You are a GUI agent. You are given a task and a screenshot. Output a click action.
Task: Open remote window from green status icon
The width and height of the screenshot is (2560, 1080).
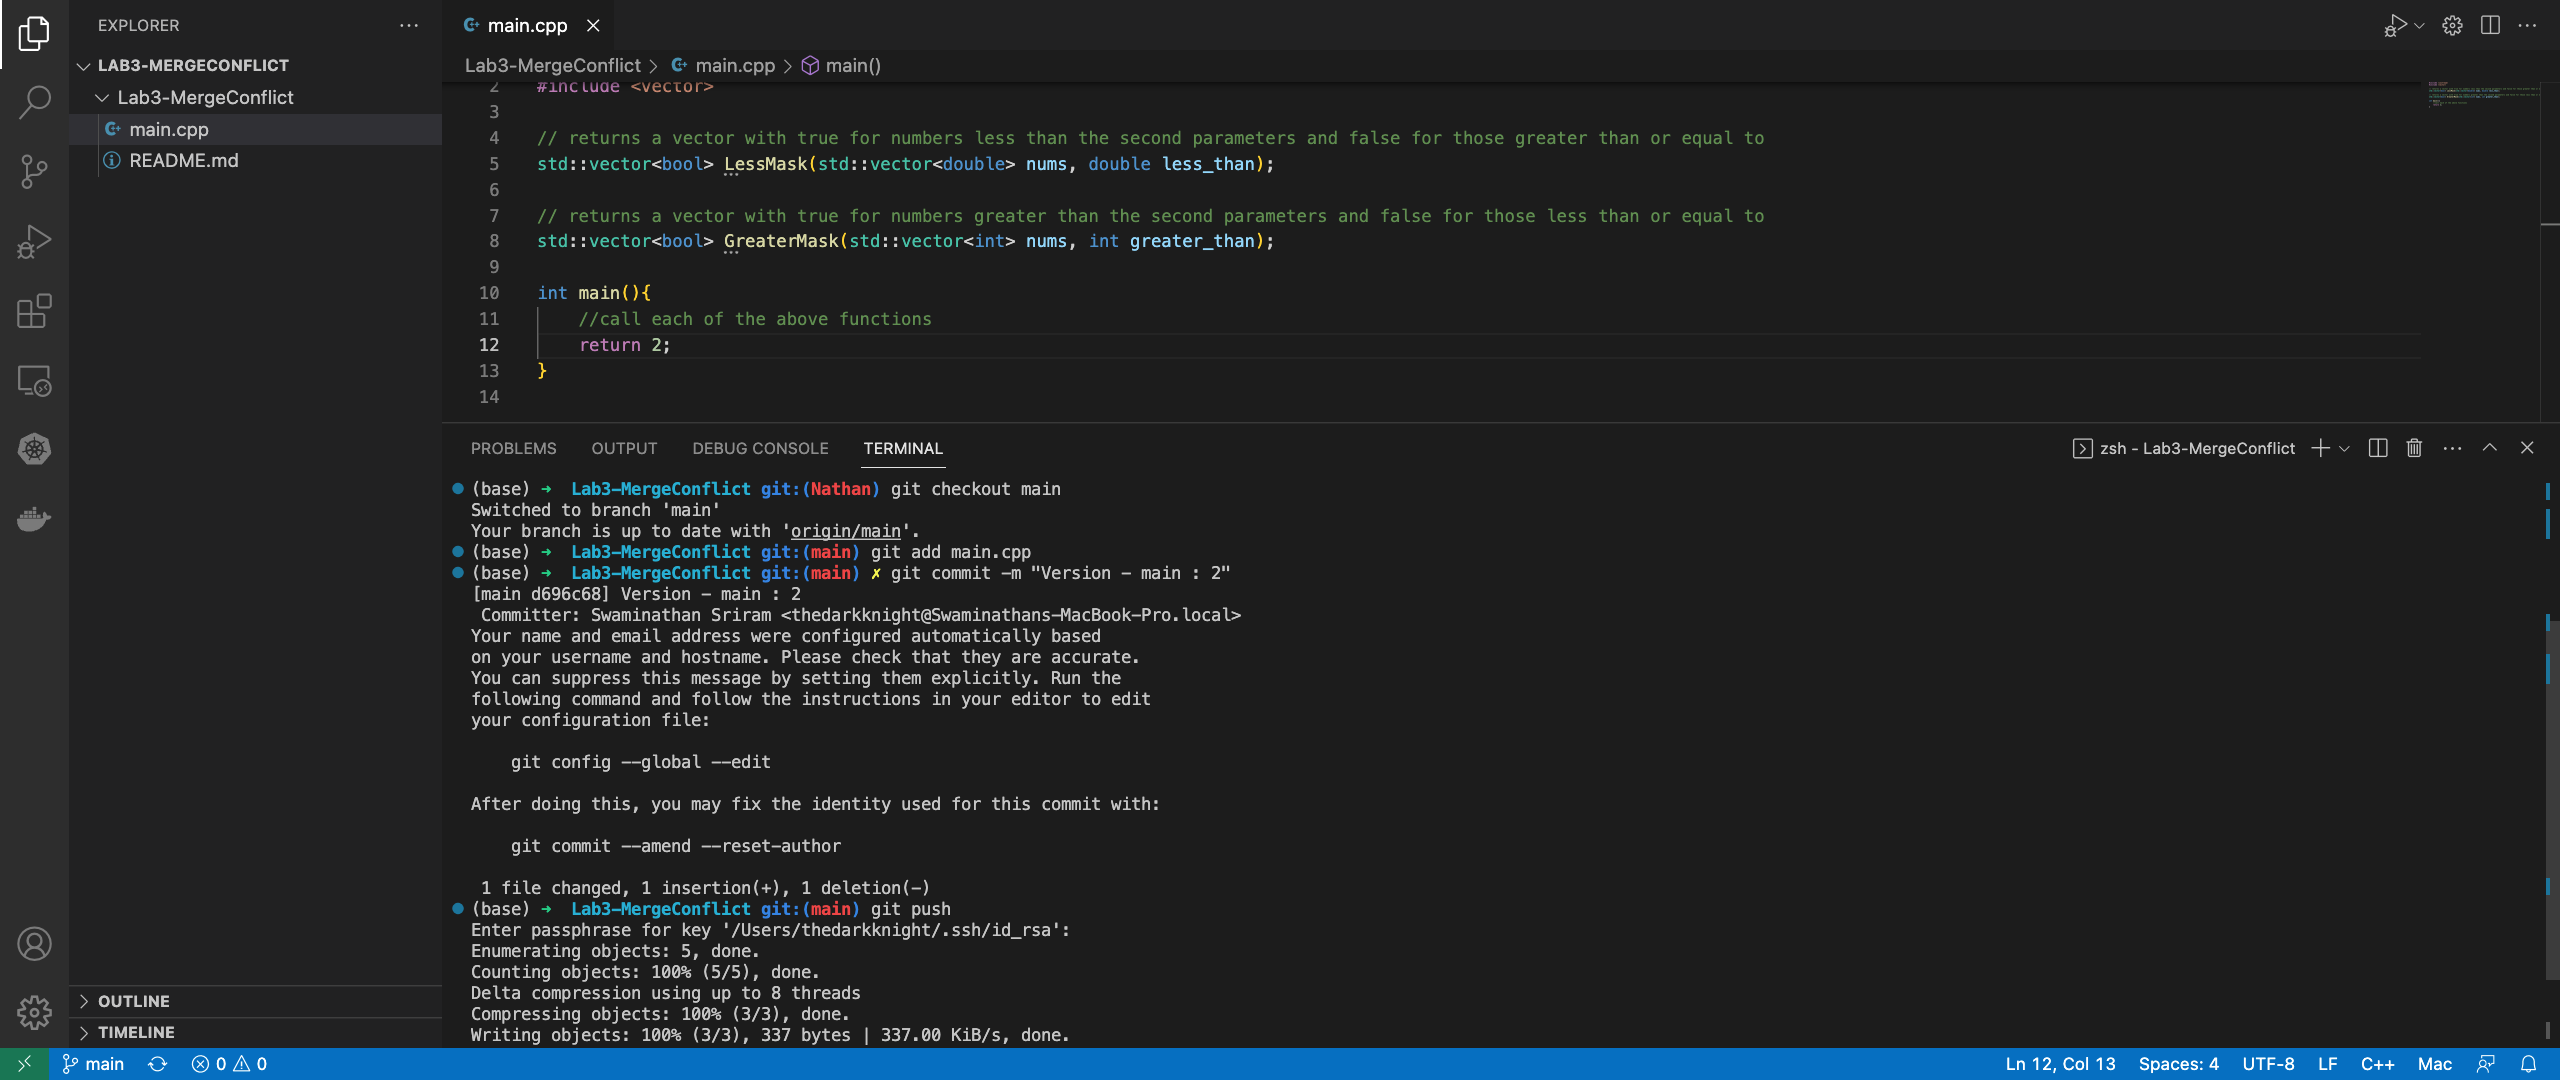coord(24,1064)
